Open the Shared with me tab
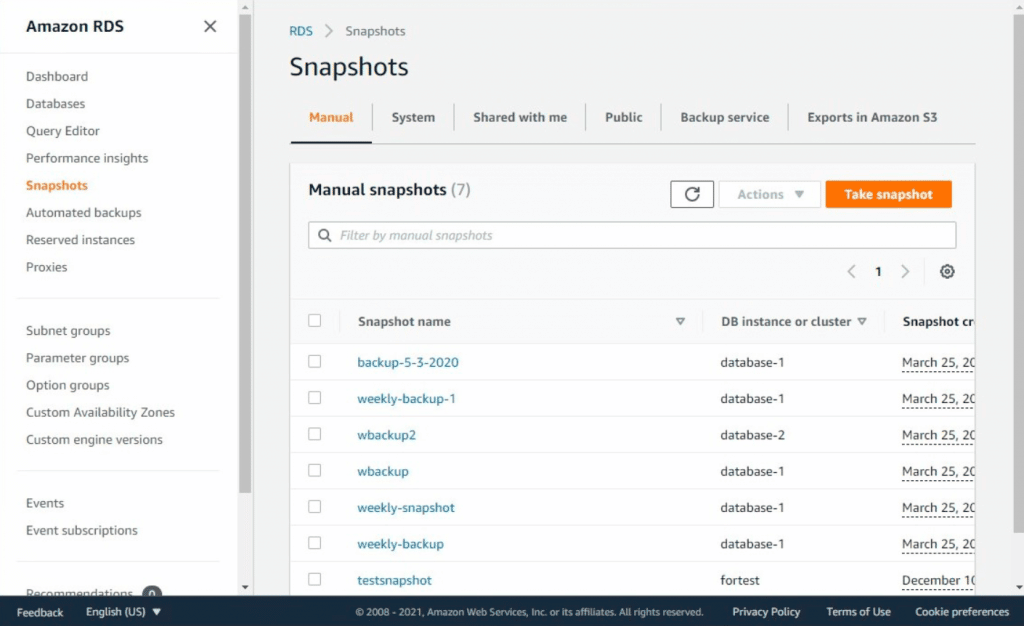Image resolution: width=1024 pixels, height=626 pixels. (520, 117)
